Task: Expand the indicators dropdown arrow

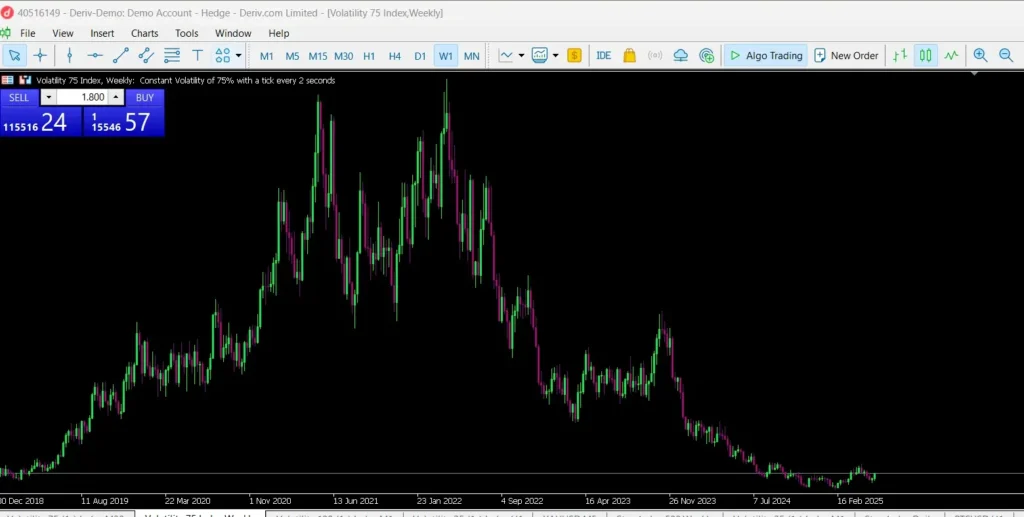Action: 556,55
